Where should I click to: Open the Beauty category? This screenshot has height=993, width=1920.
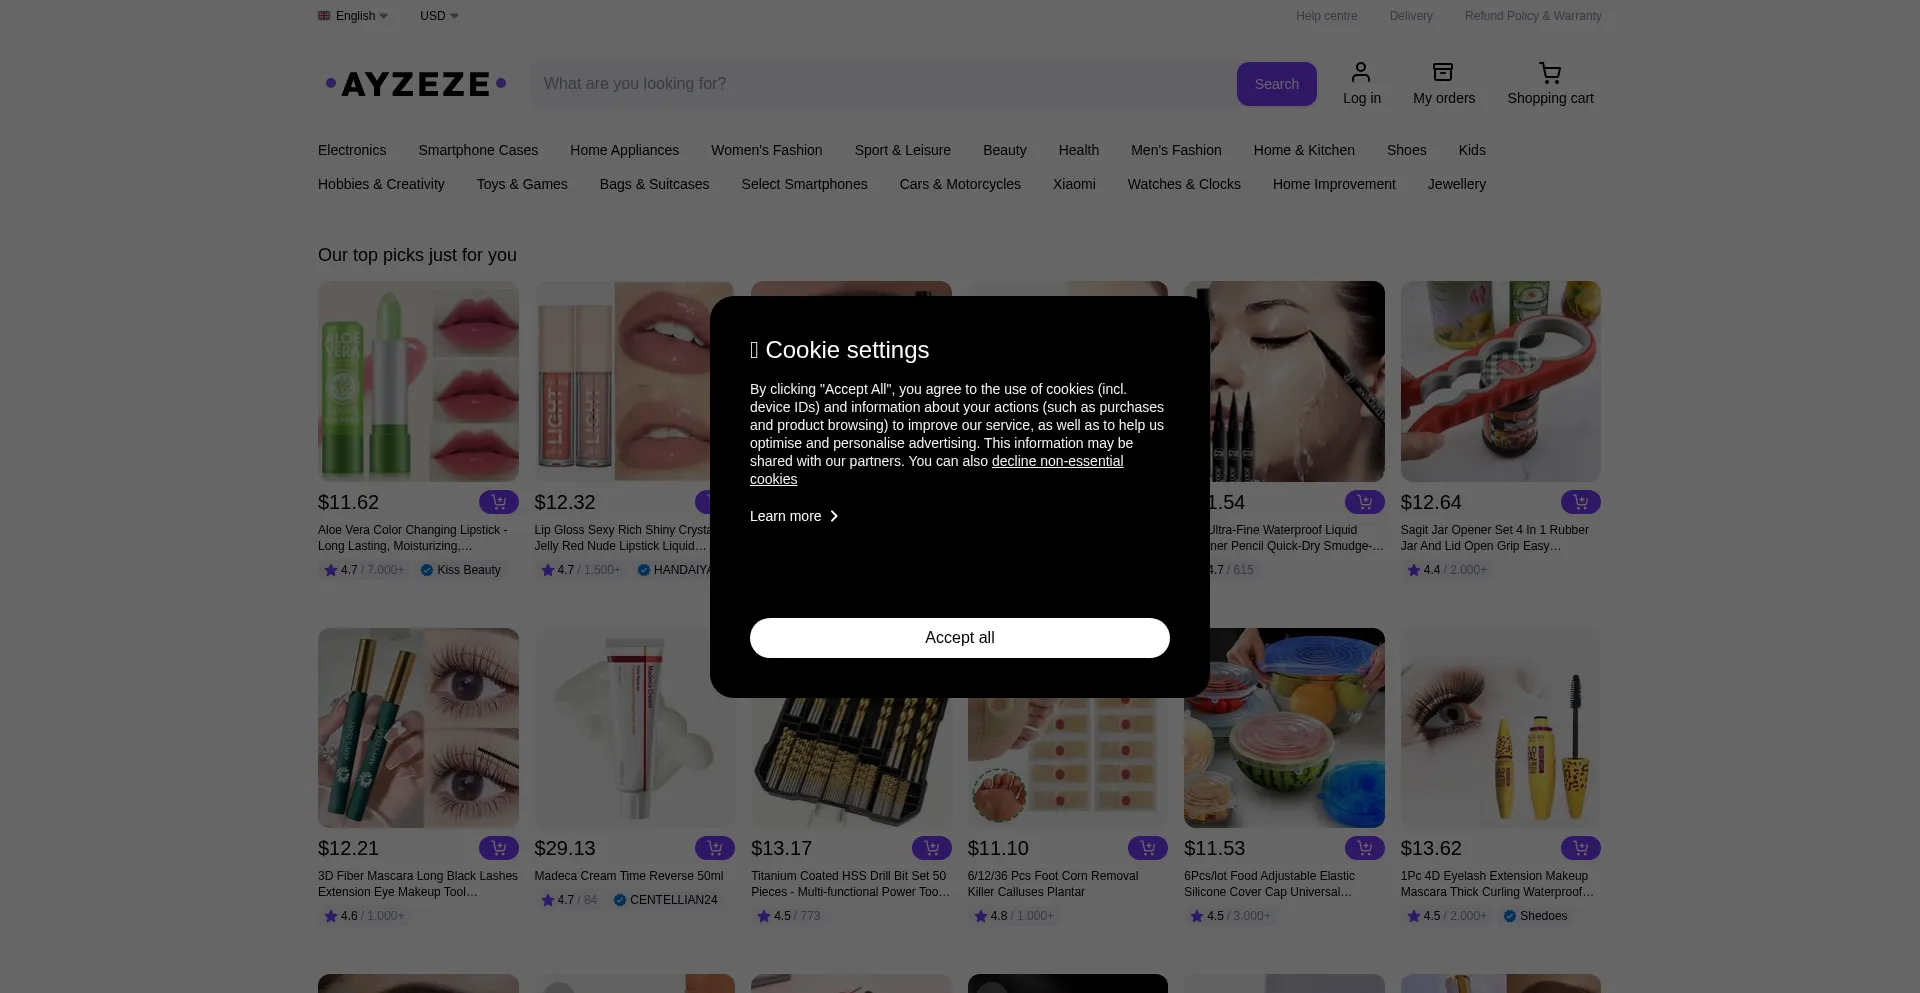1004,150
